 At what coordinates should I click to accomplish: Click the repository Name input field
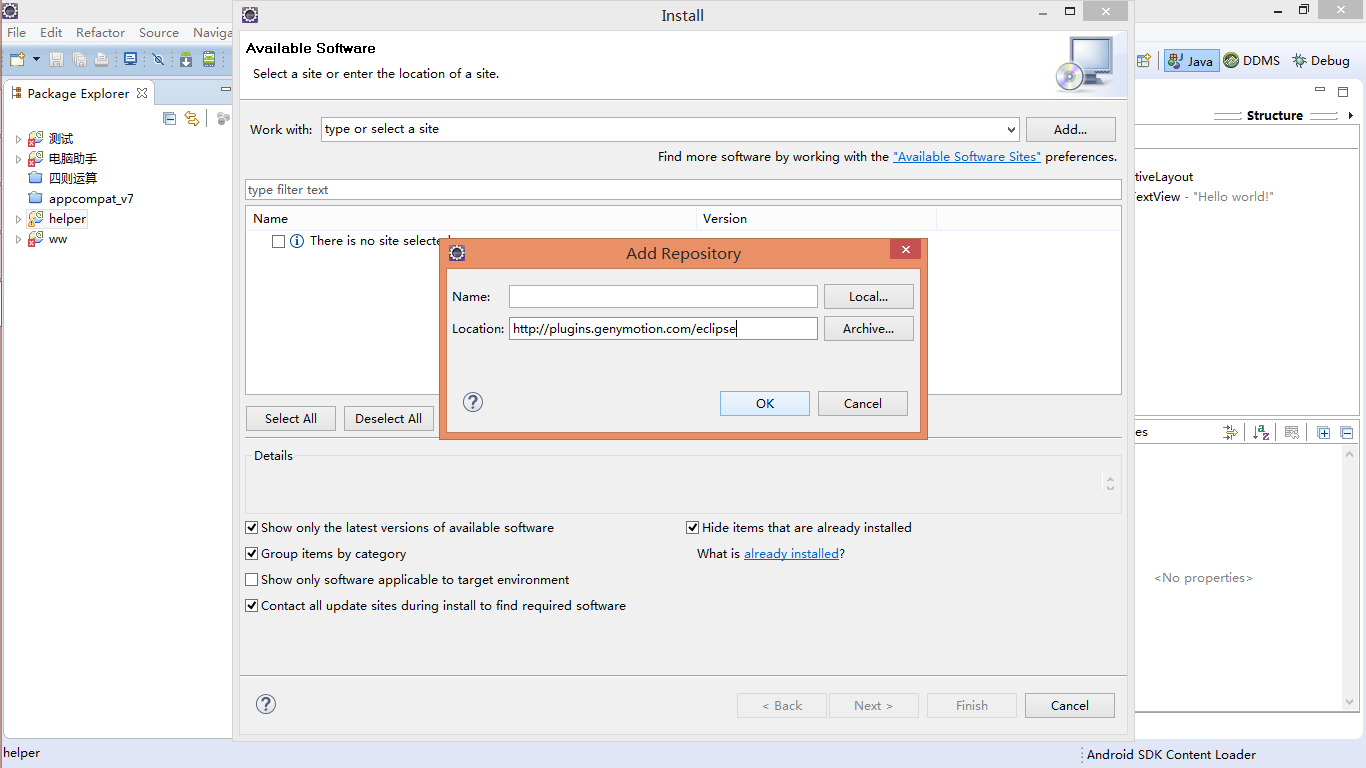pos(663,296)
